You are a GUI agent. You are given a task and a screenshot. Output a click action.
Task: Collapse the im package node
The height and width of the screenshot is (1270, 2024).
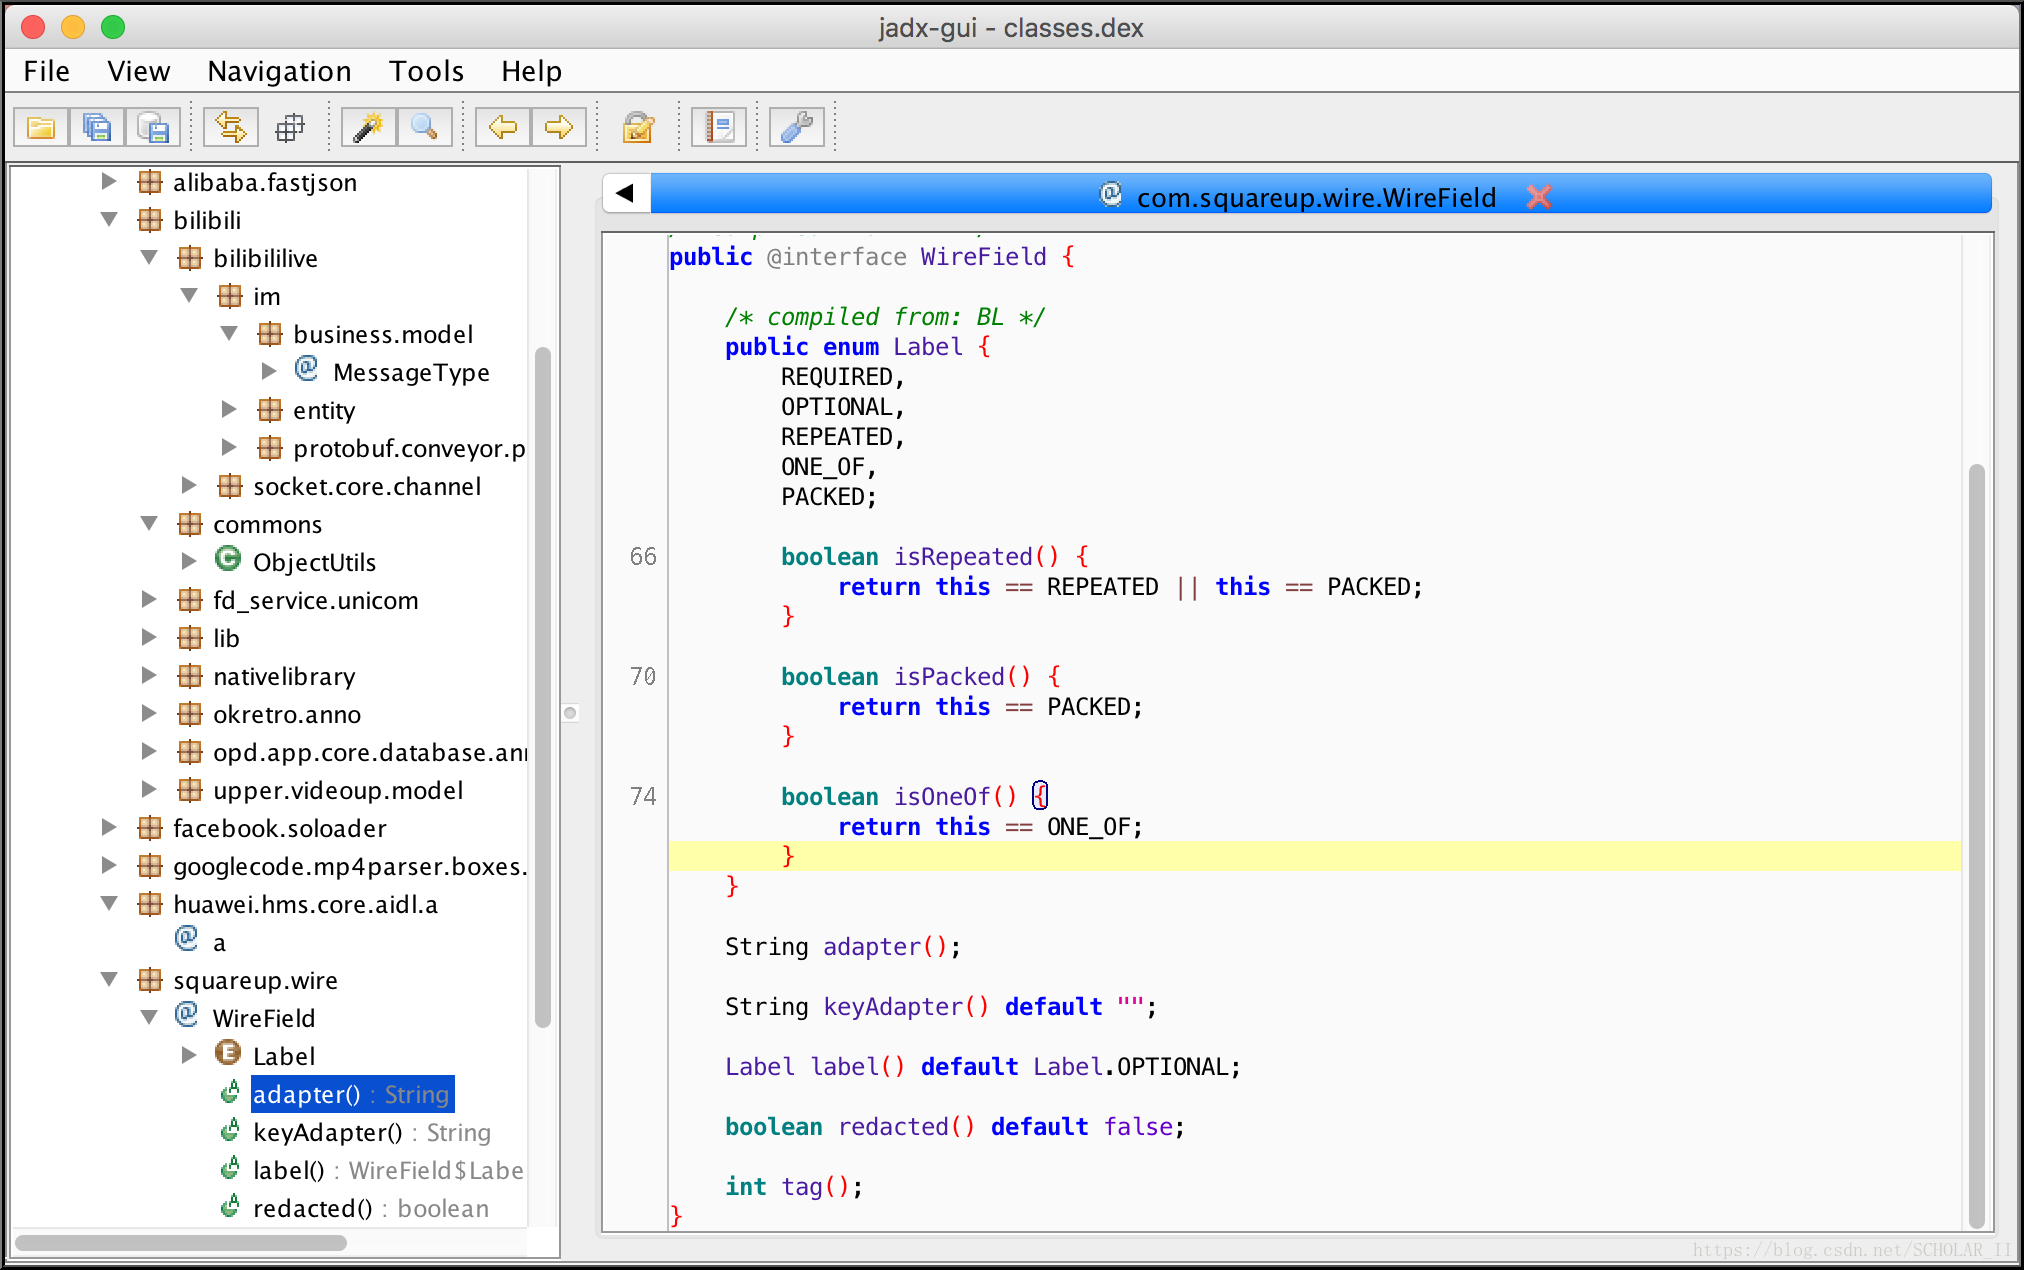point(189,296)
